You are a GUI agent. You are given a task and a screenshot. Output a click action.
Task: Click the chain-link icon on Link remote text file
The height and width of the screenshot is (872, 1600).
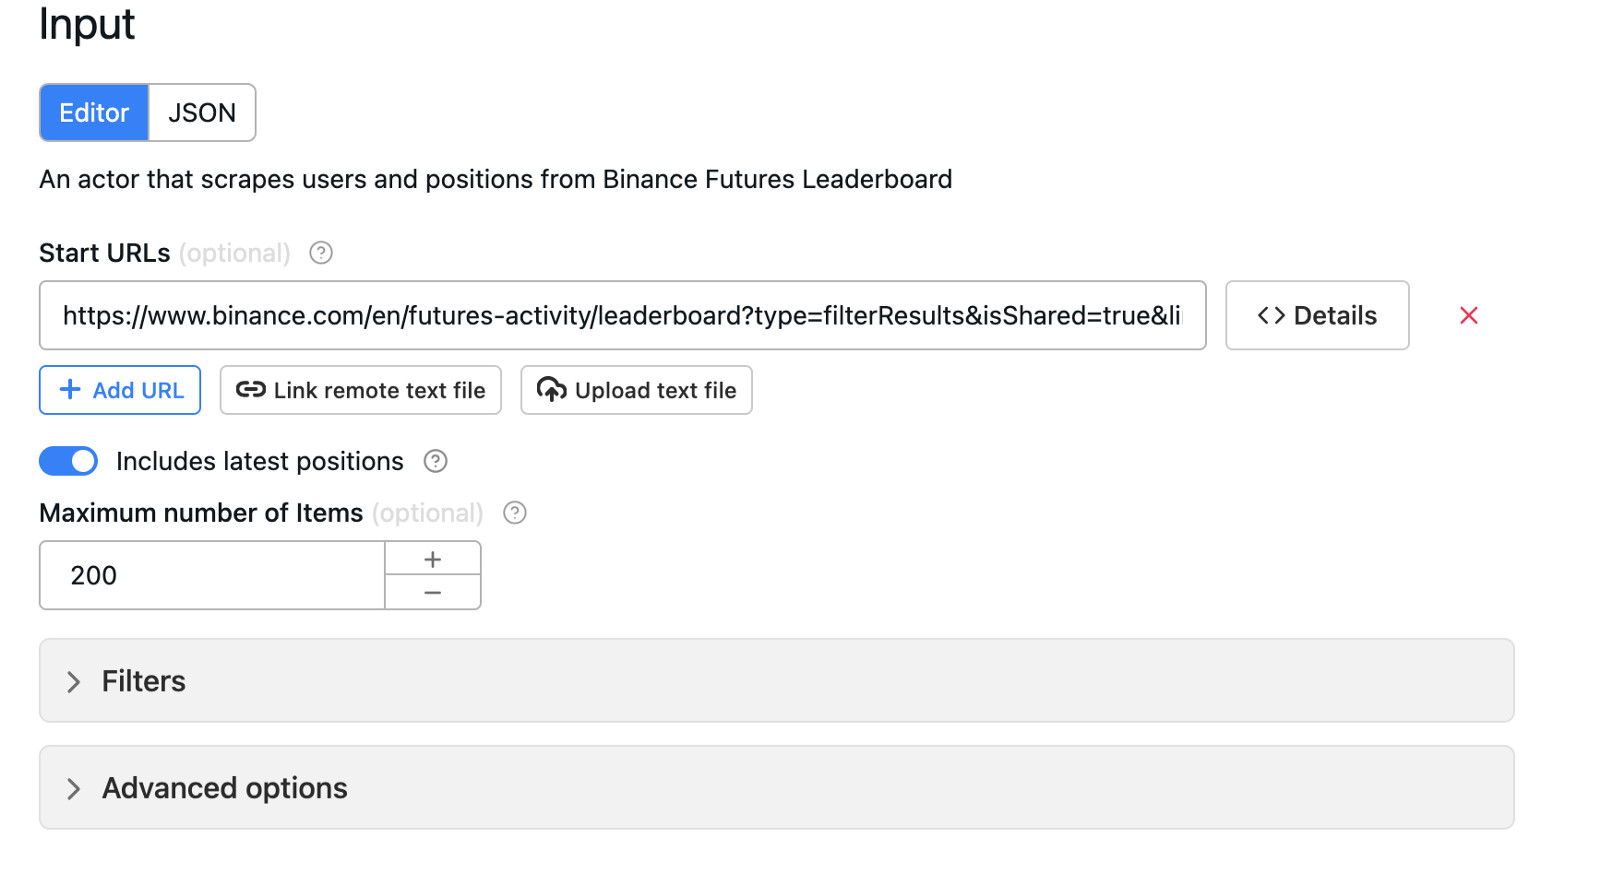coord(251,390)
